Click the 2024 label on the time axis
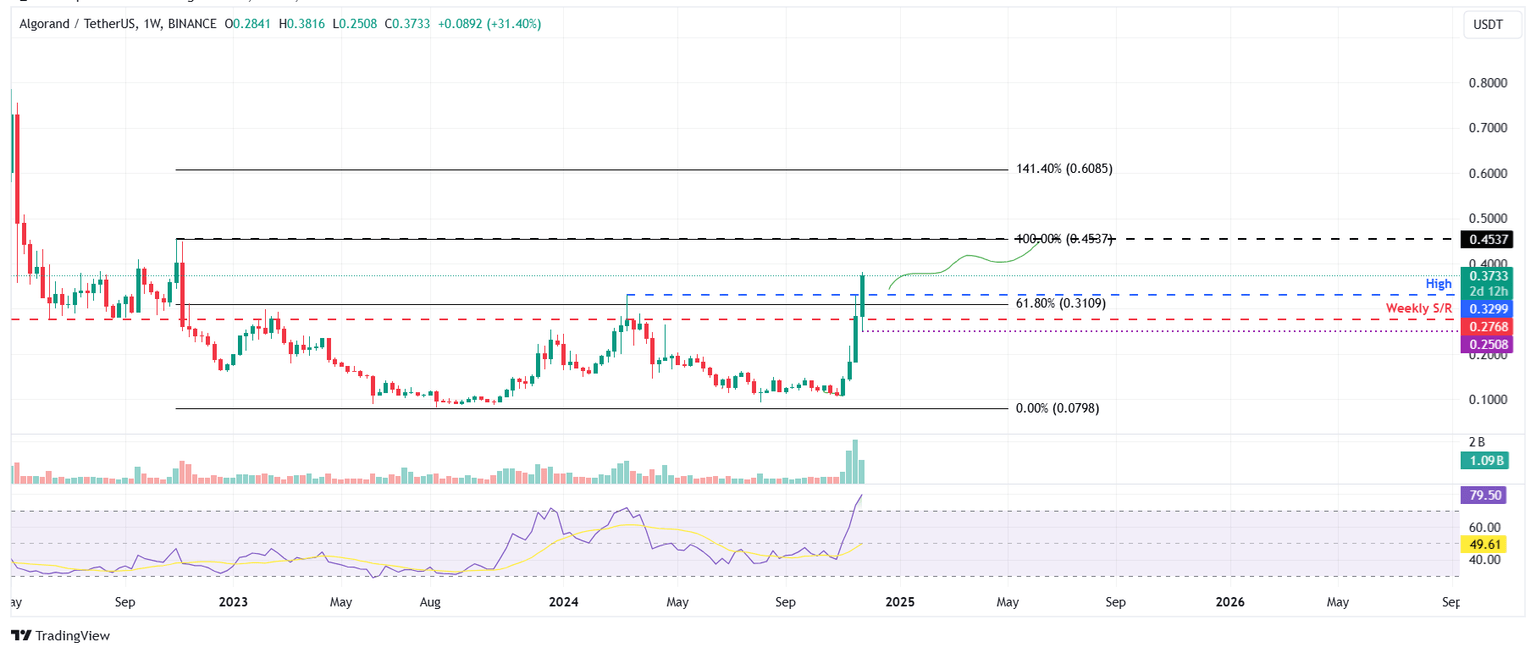The image size is (1536, 654). 563,602
